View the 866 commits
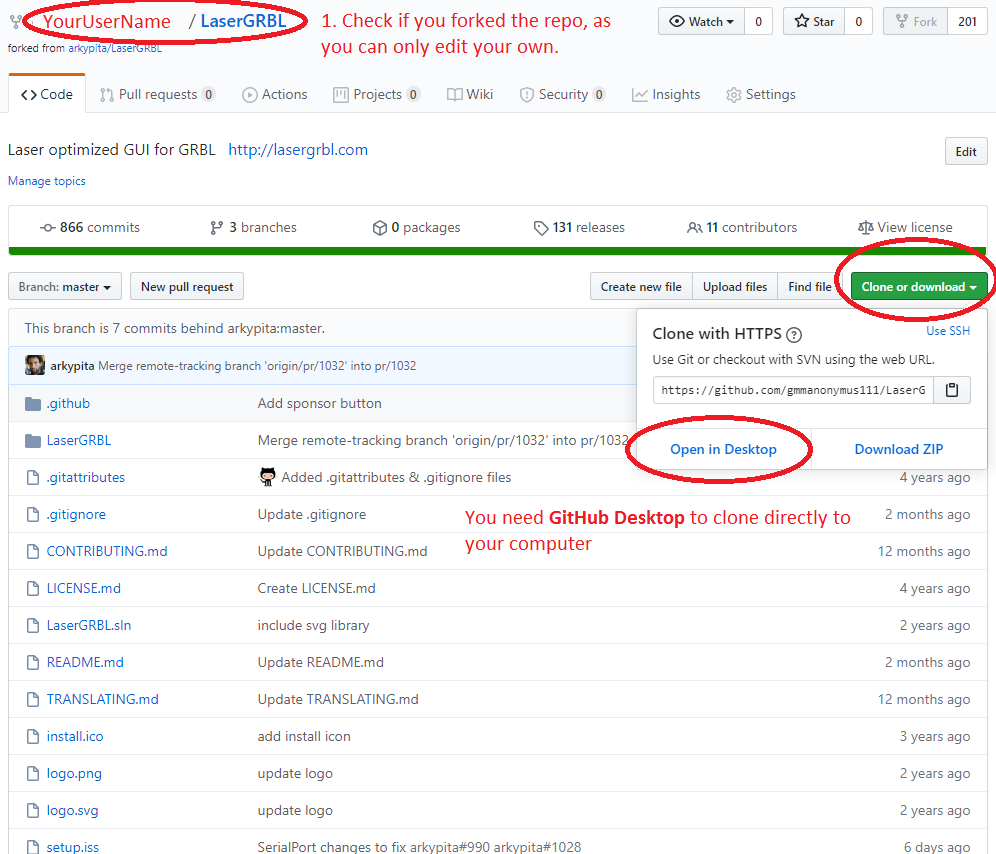The image size is (996, 854). pos(90,227)
